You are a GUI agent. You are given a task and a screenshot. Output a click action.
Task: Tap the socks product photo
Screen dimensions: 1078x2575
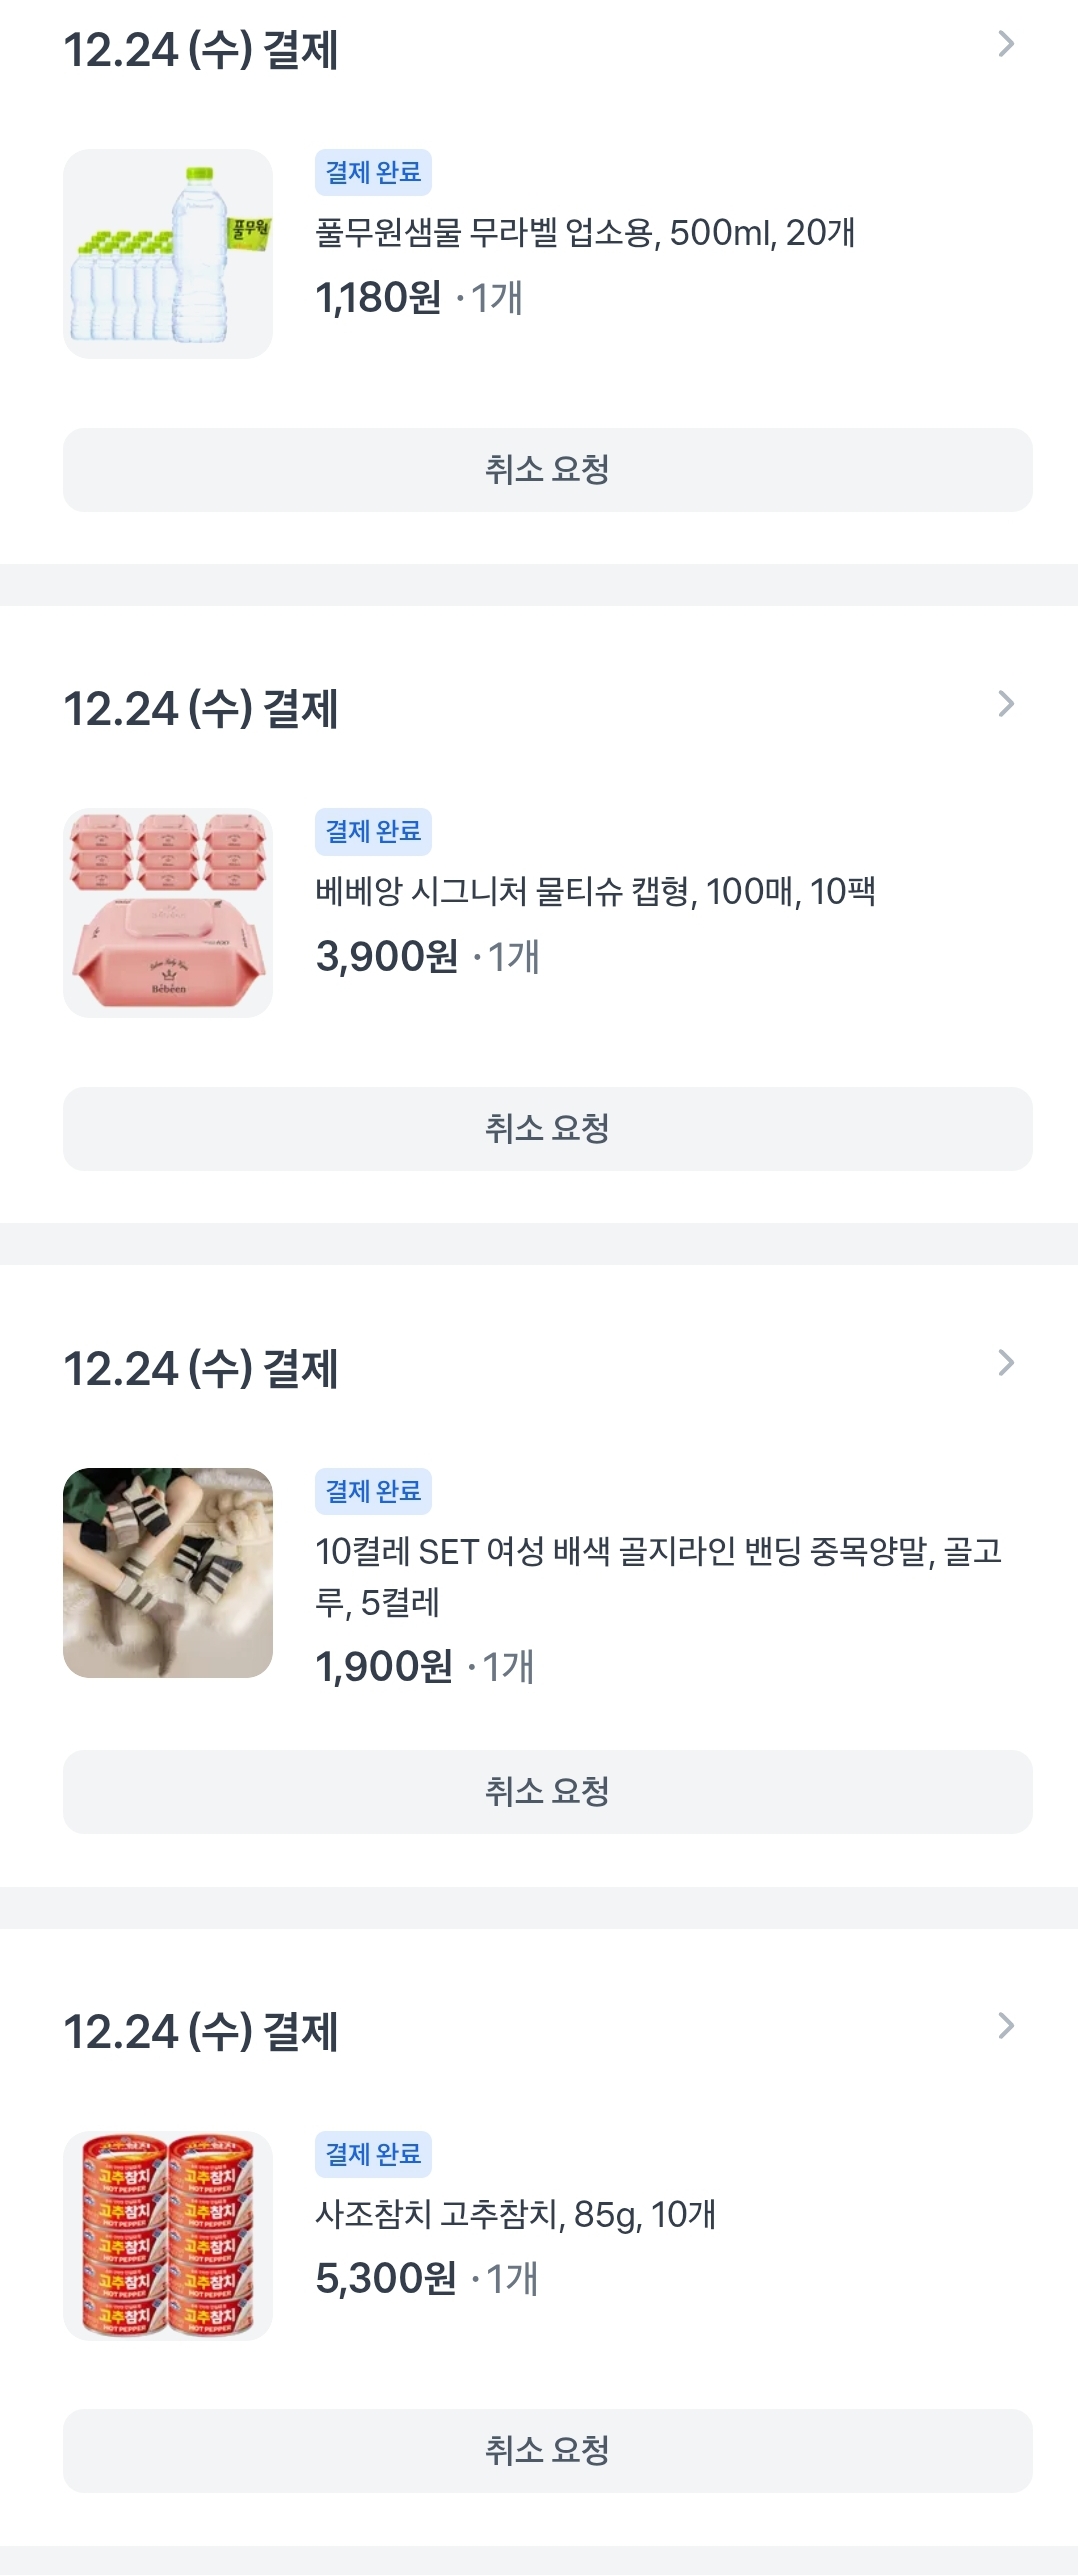coord(168,1573)
